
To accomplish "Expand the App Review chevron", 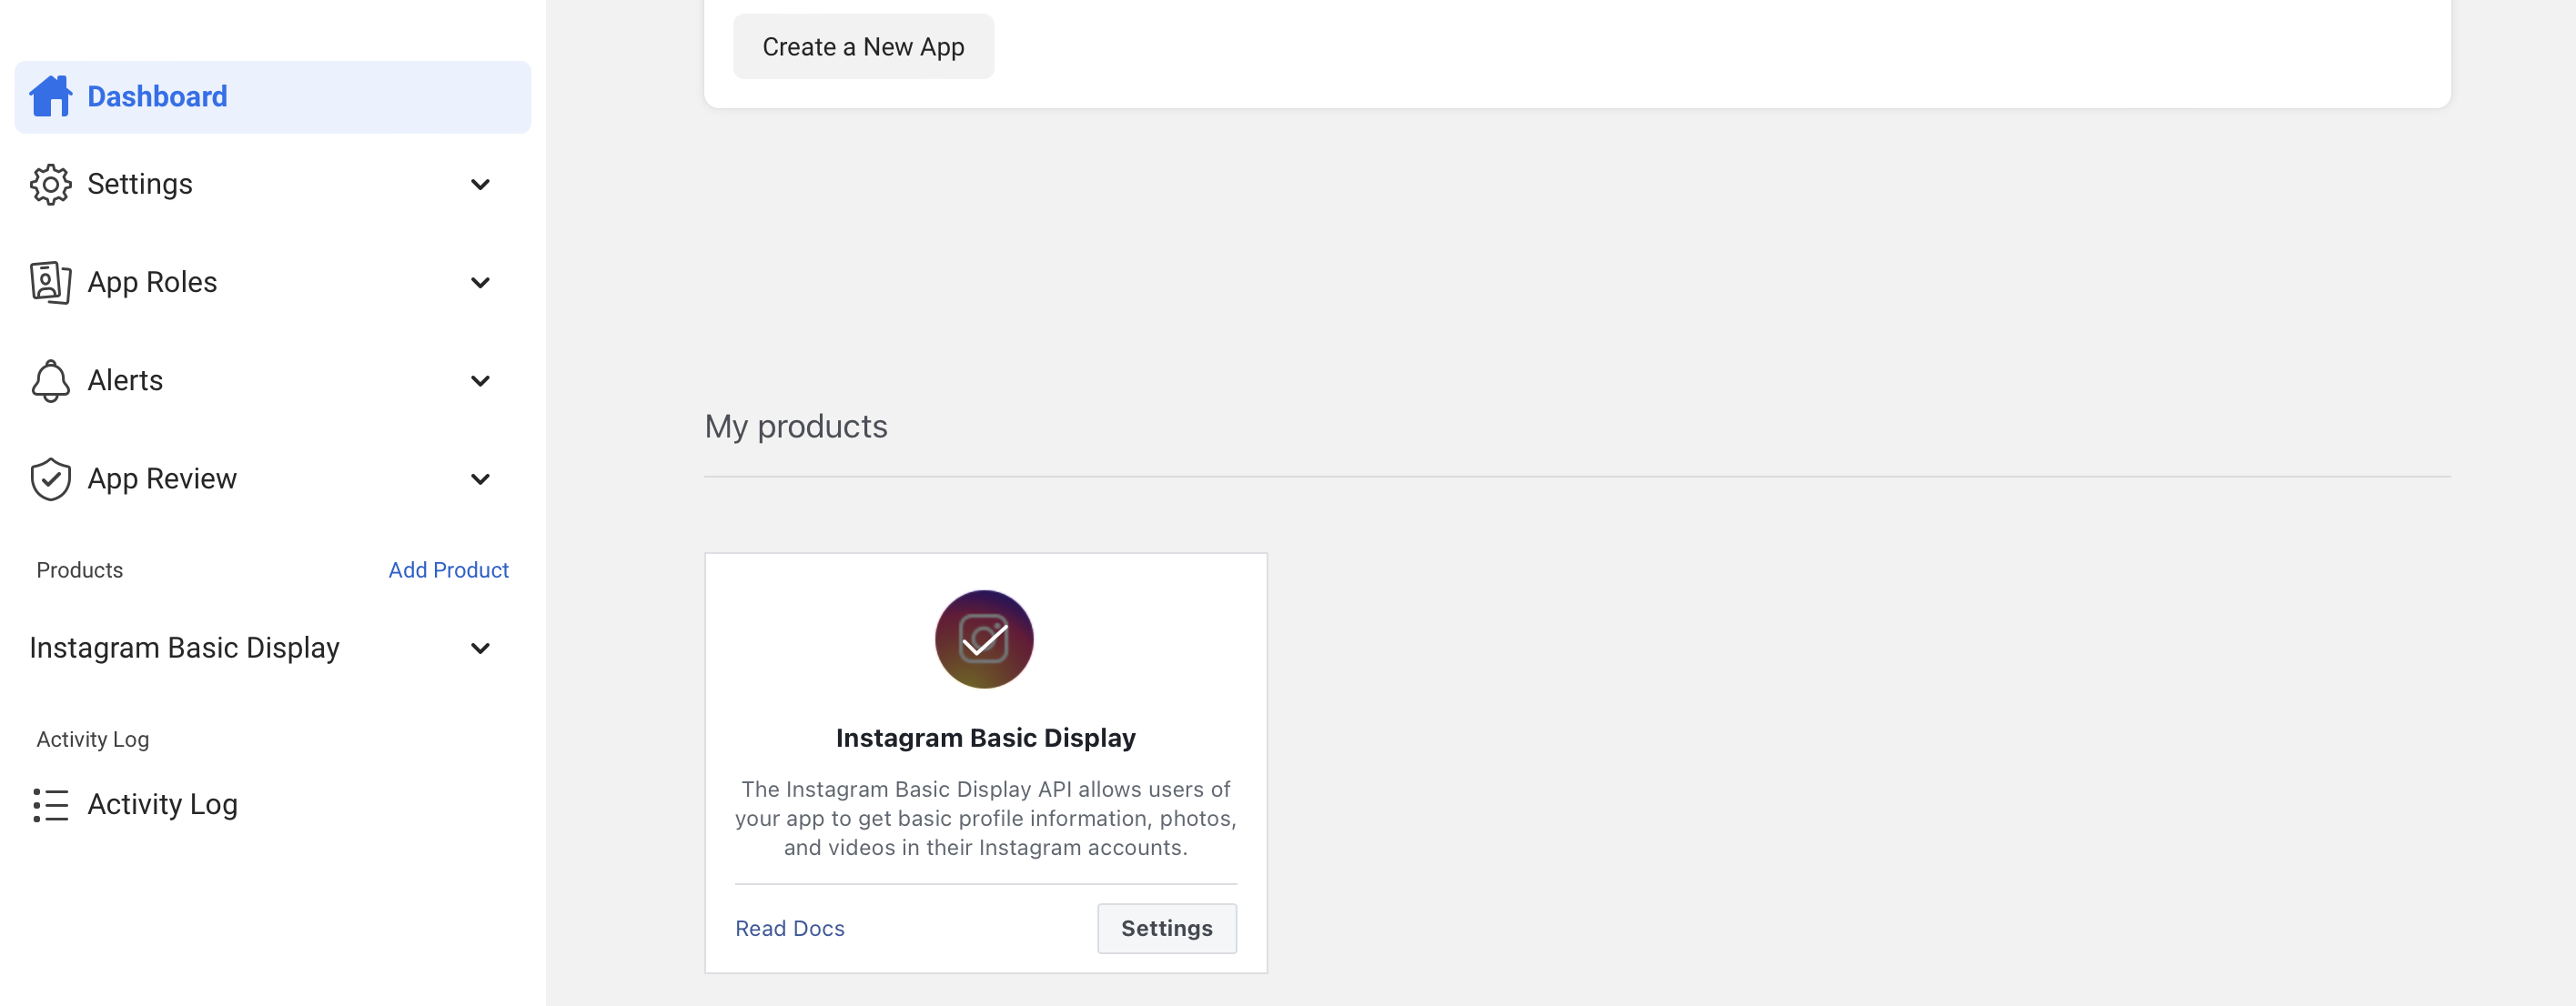I will tap(480, 479).
